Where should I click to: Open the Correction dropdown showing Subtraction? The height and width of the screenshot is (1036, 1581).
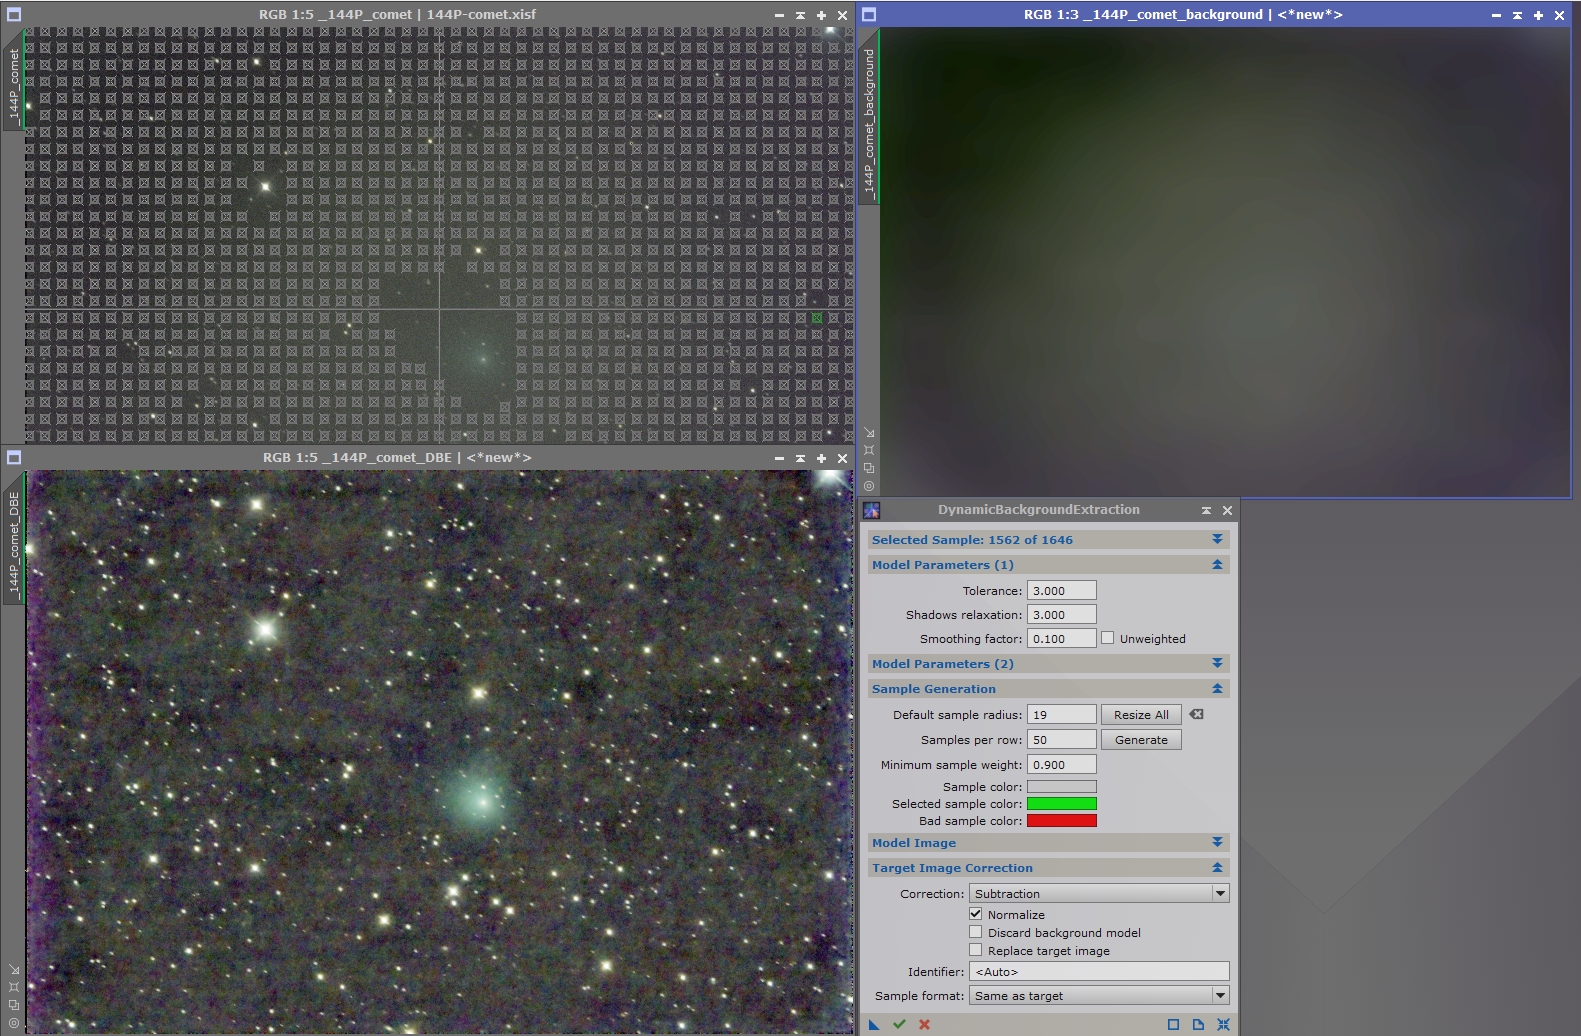click(1099, 893)
